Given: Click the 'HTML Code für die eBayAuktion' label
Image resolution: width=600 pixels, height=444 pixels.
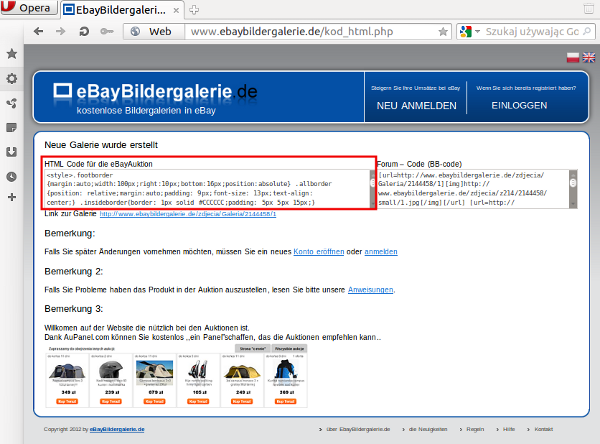Looking at the screenshot, I should (98, 164).
